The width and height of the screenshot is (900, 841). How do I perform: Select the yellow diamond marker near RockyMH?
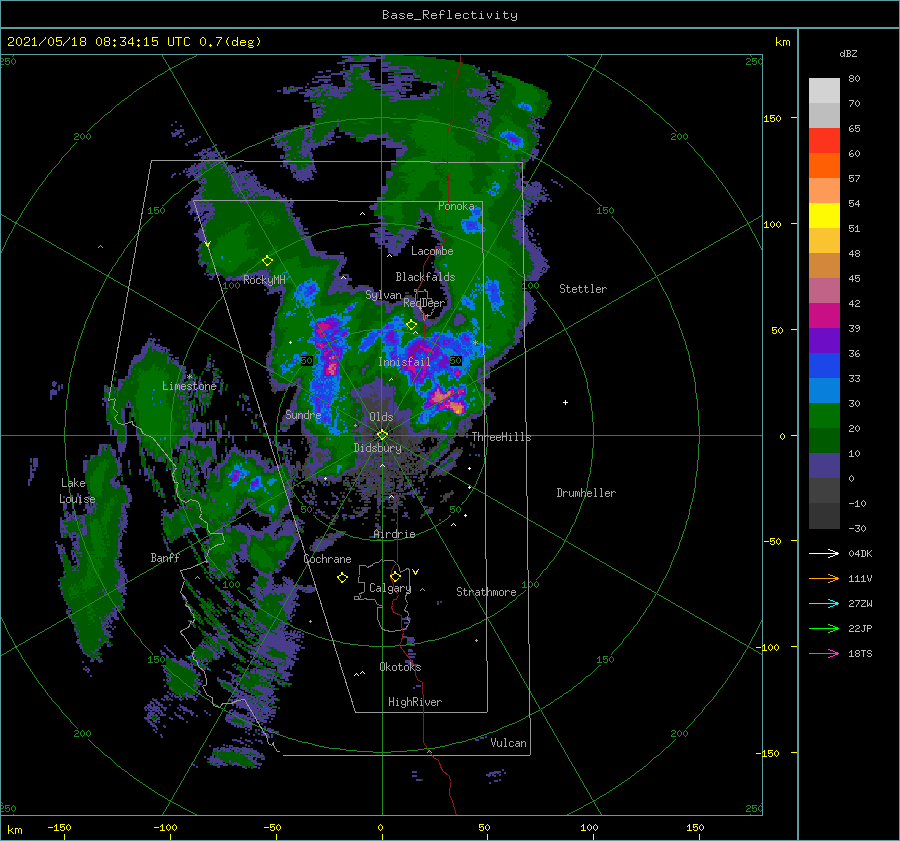click(267, 261)
